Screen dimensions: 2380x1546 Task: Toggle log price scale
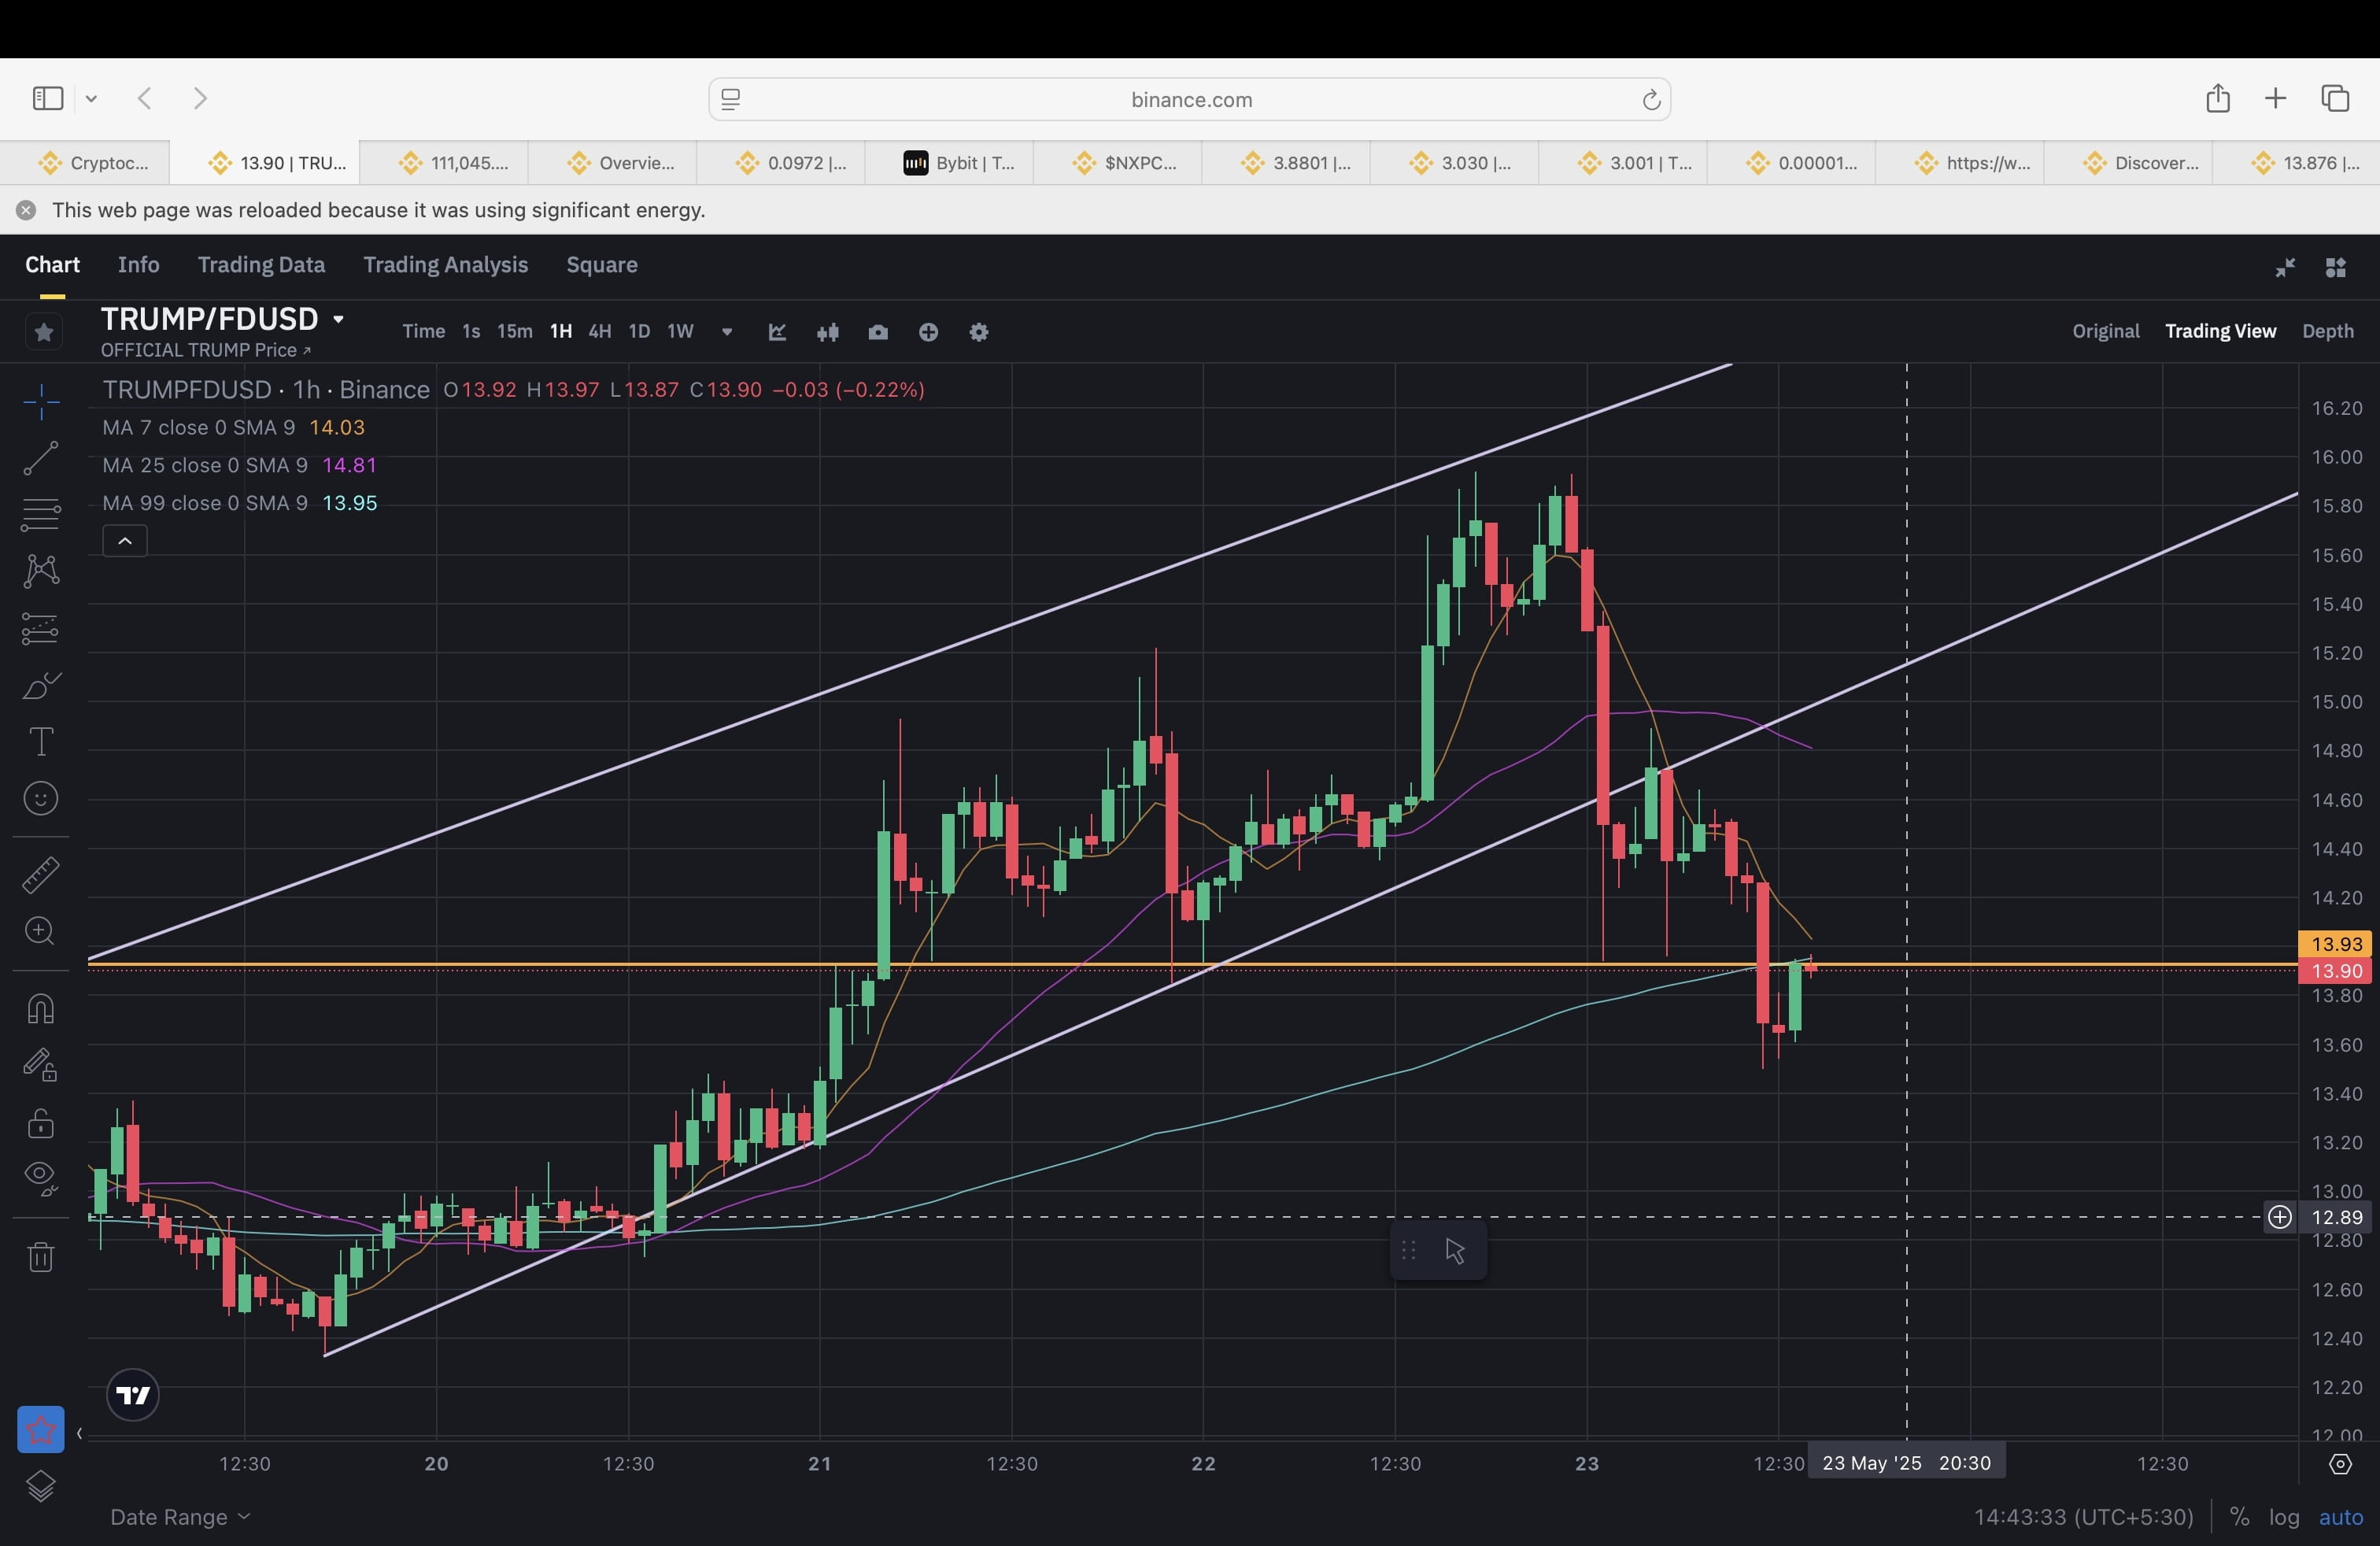click(x=2284, y=1517)
